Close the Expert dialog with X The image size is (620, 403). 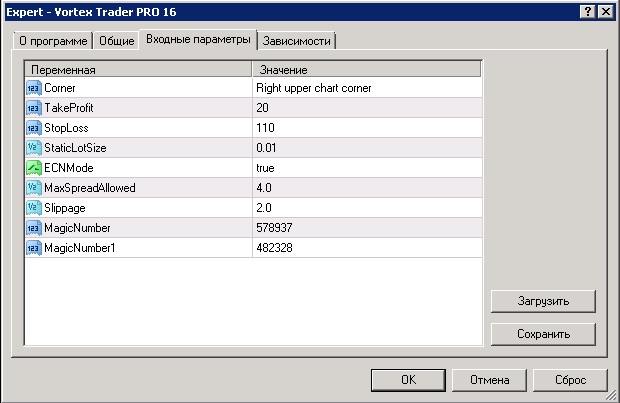(x=605, y=12)
